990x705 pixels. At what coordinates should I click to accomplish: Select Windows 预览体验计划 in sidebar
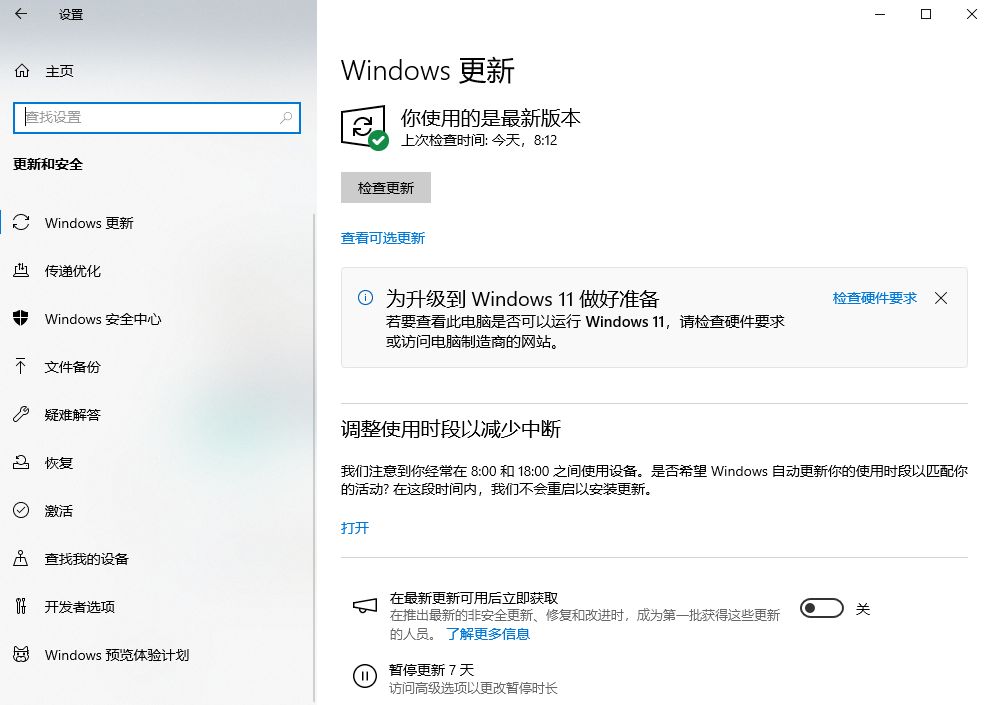[x=157, y=655]
